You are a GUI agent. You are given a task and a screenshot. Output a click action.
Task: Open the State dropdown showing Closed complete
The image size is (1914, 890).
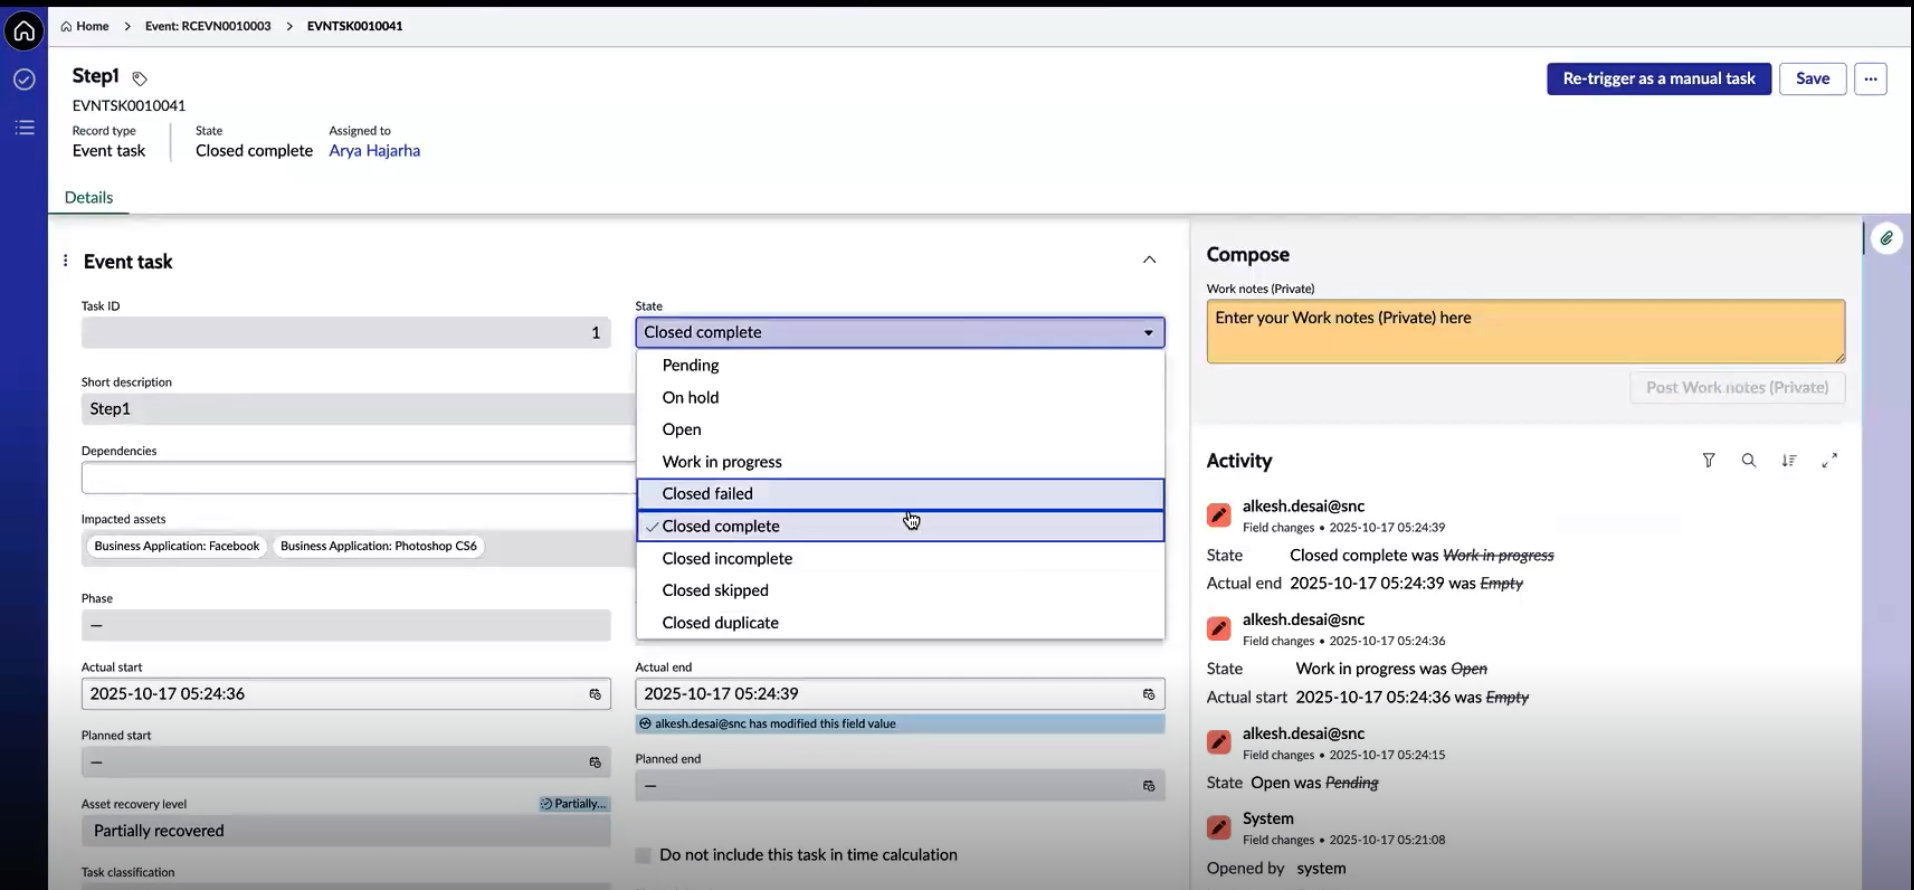[x=900, y=332]
